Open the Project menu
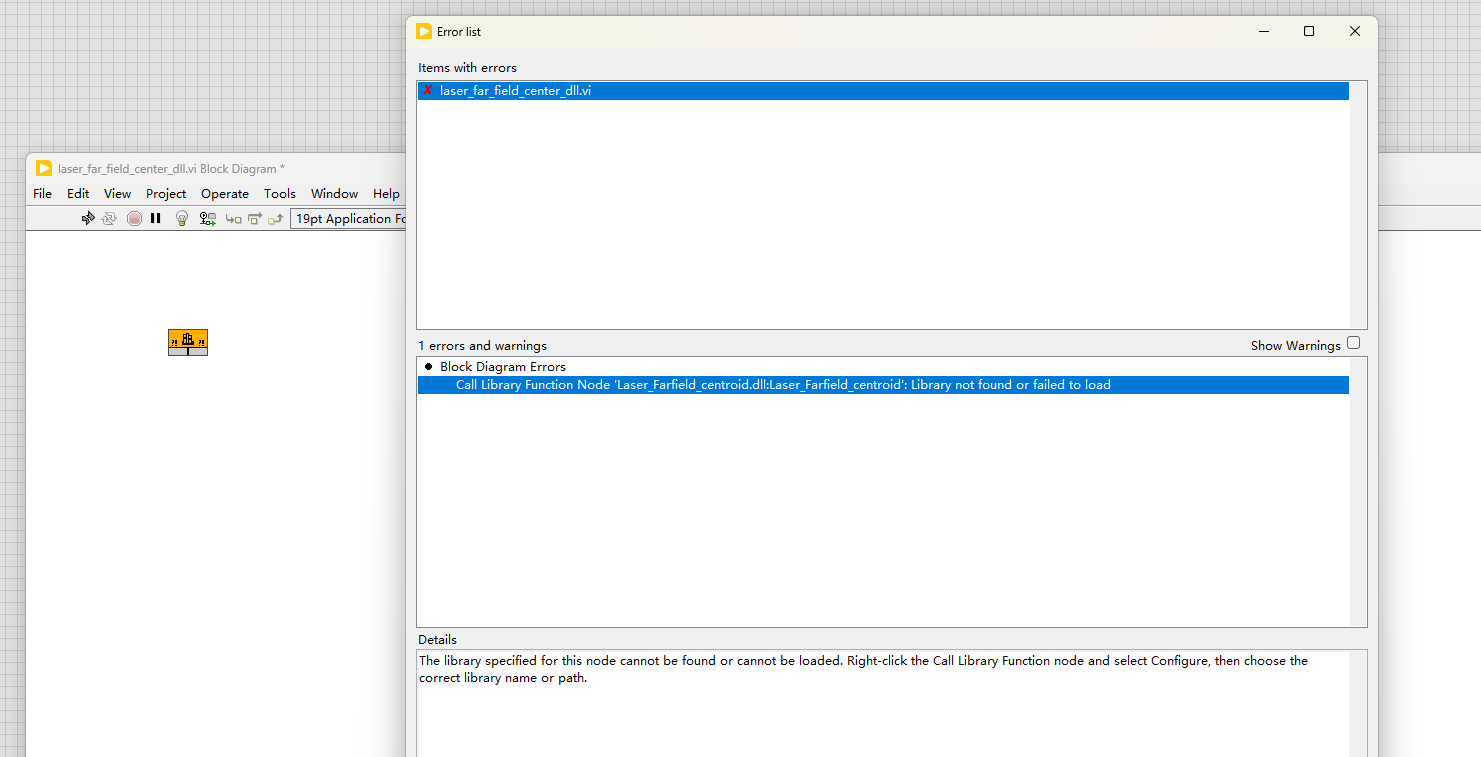This screenshot has width=1481, height=757. coord(166,193)
